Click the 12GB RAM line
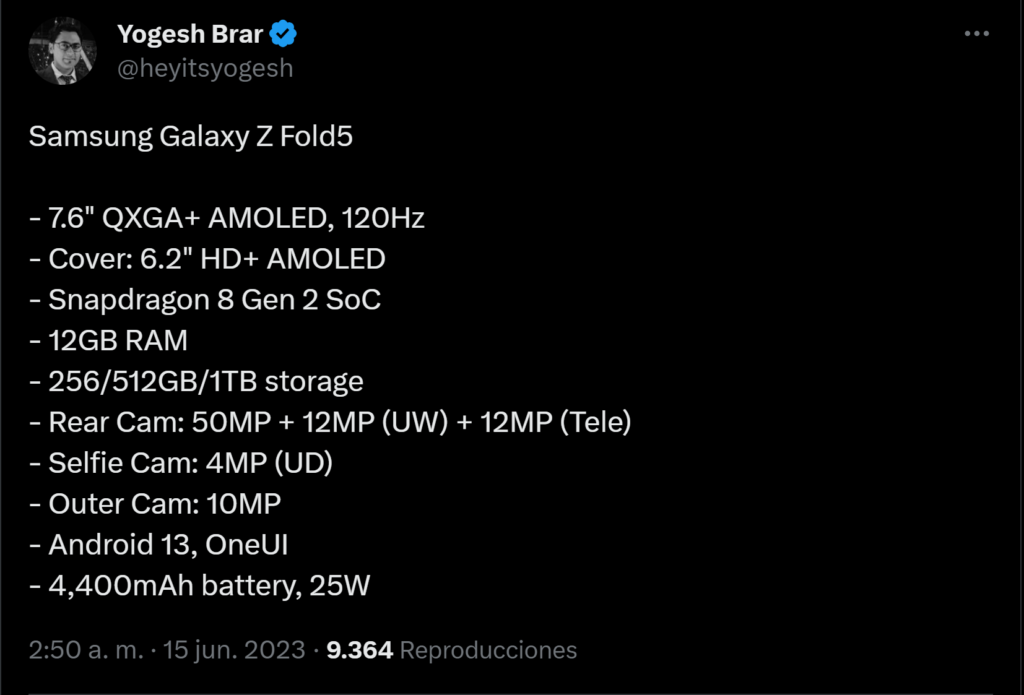 (x=108, y=341)
